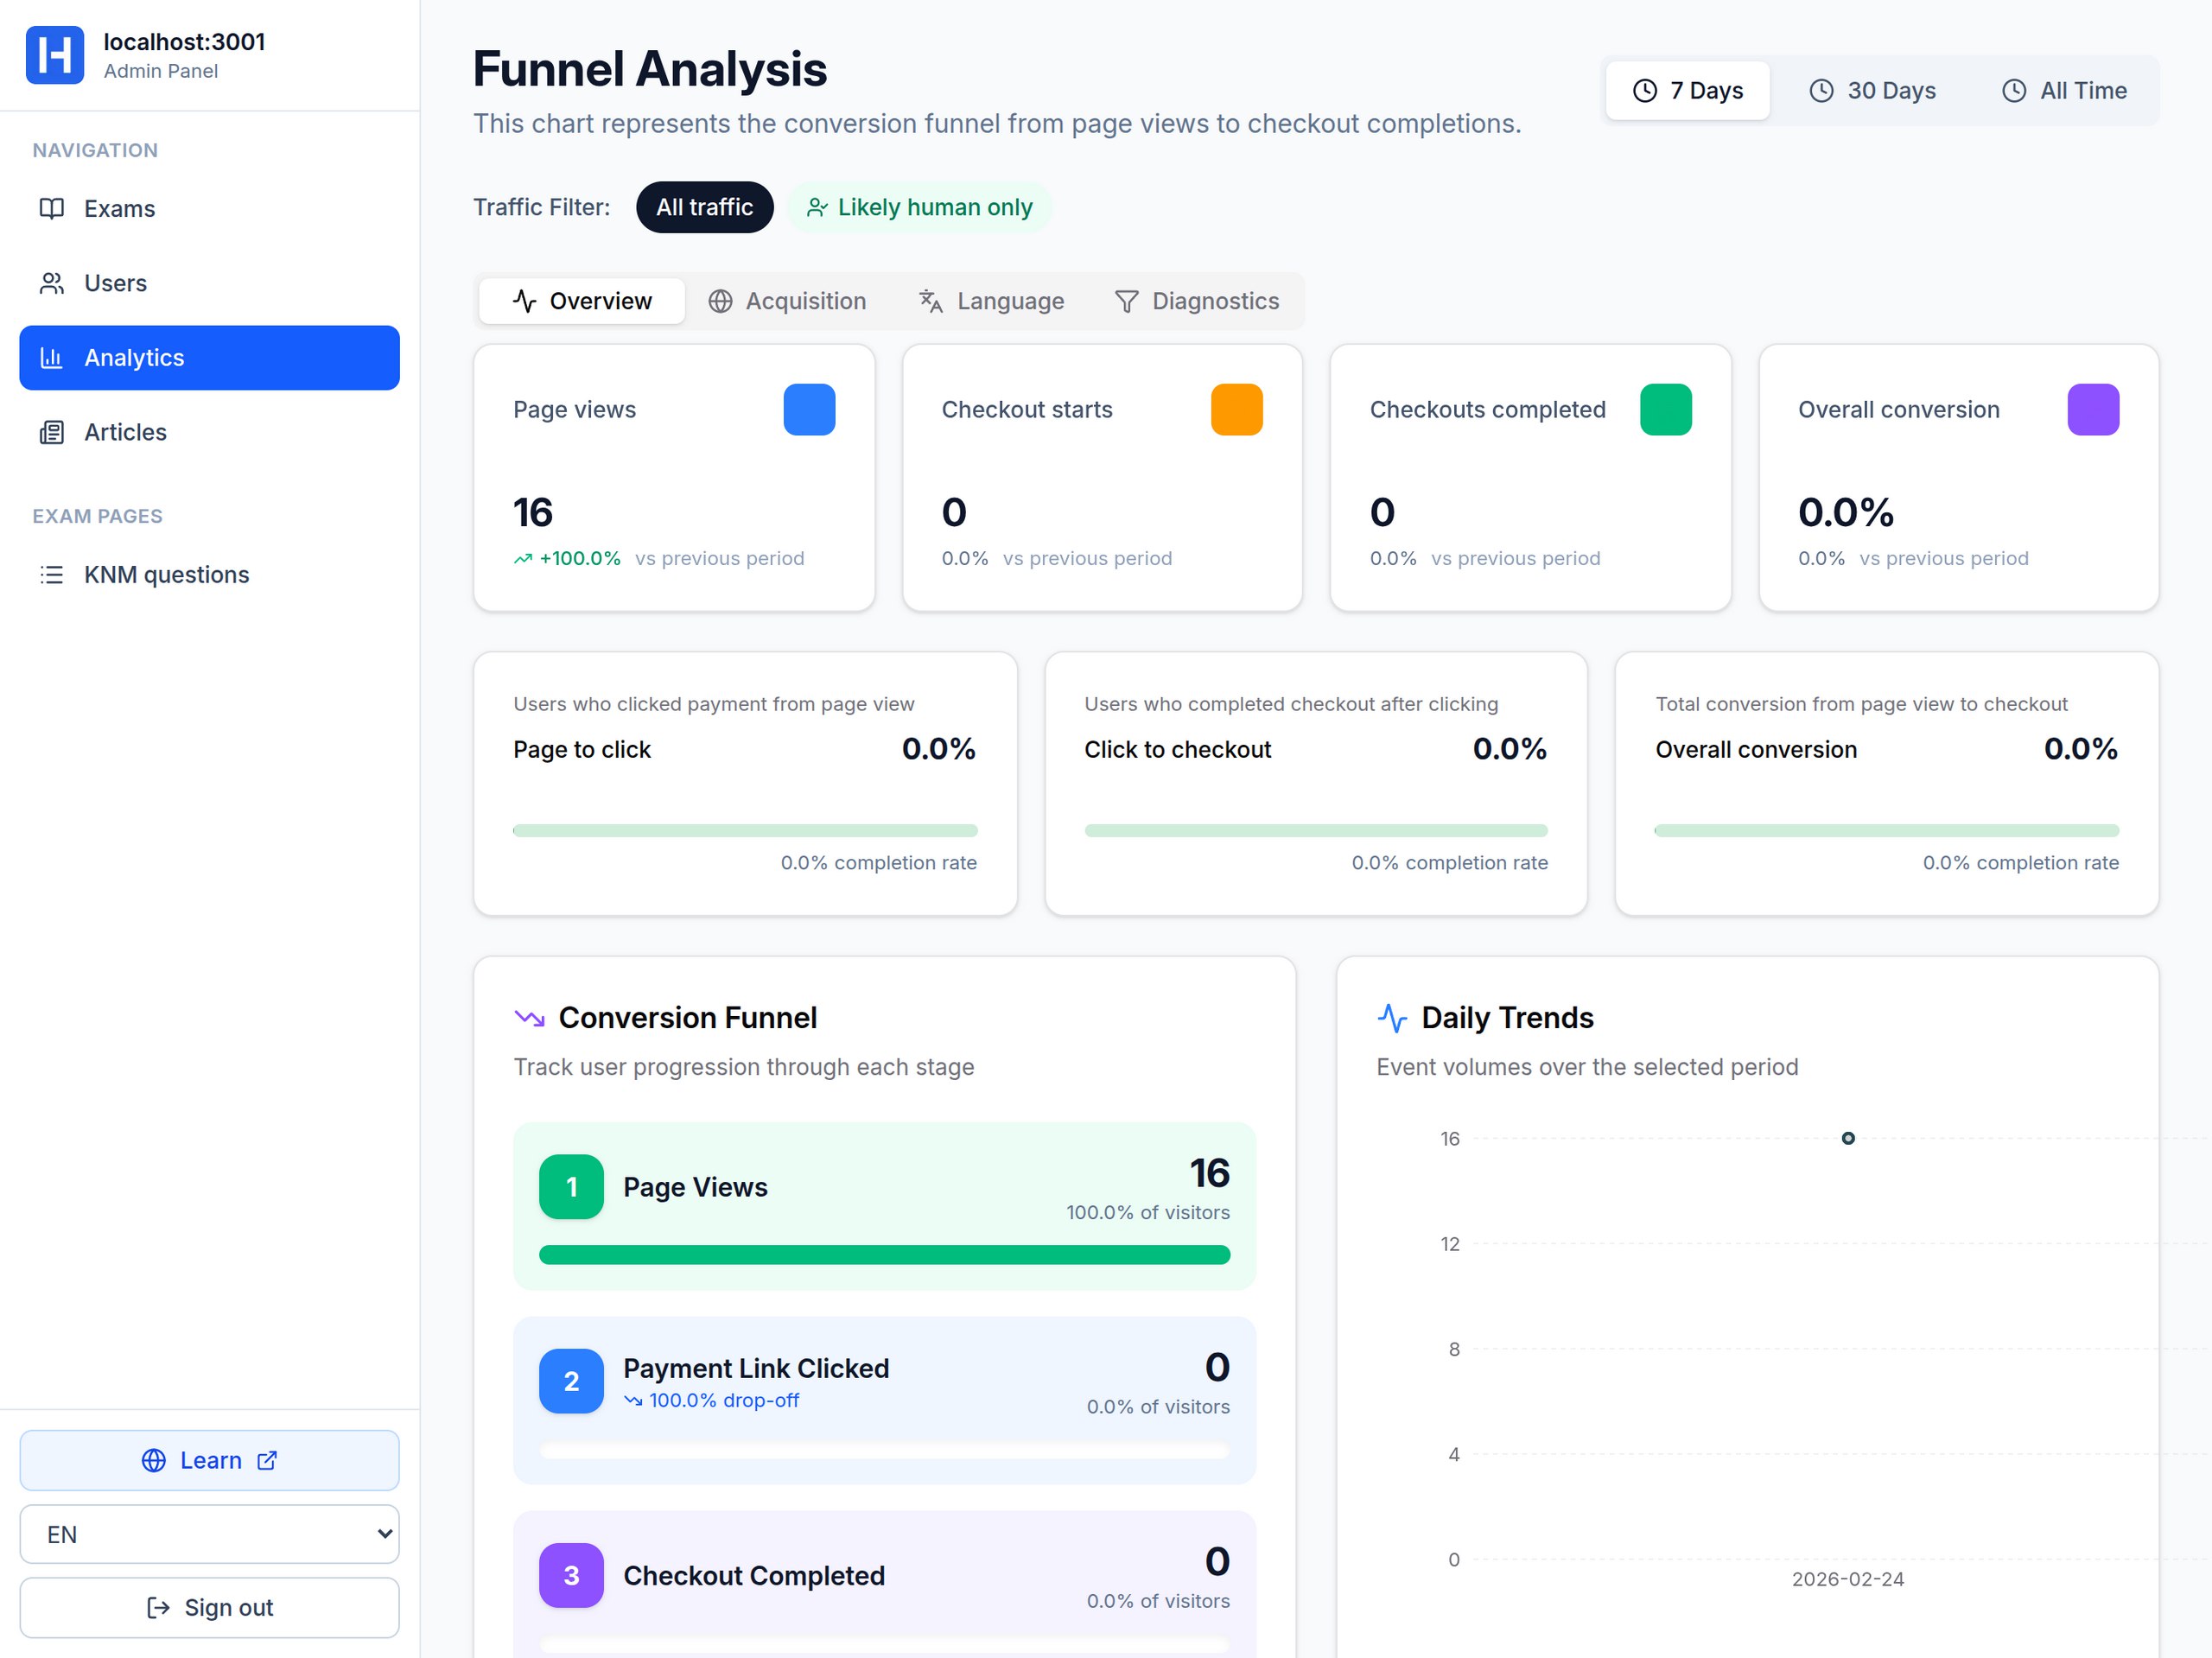Click the data point on Daily Trends chart
The width and height of the screenshot is (2212, 1658).
coord(1847,1138)
